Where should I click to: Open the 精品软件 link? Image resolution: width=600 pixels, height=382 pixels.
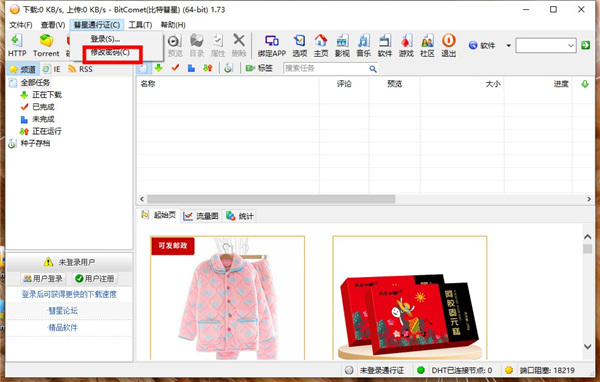click(x=63, y=327)
